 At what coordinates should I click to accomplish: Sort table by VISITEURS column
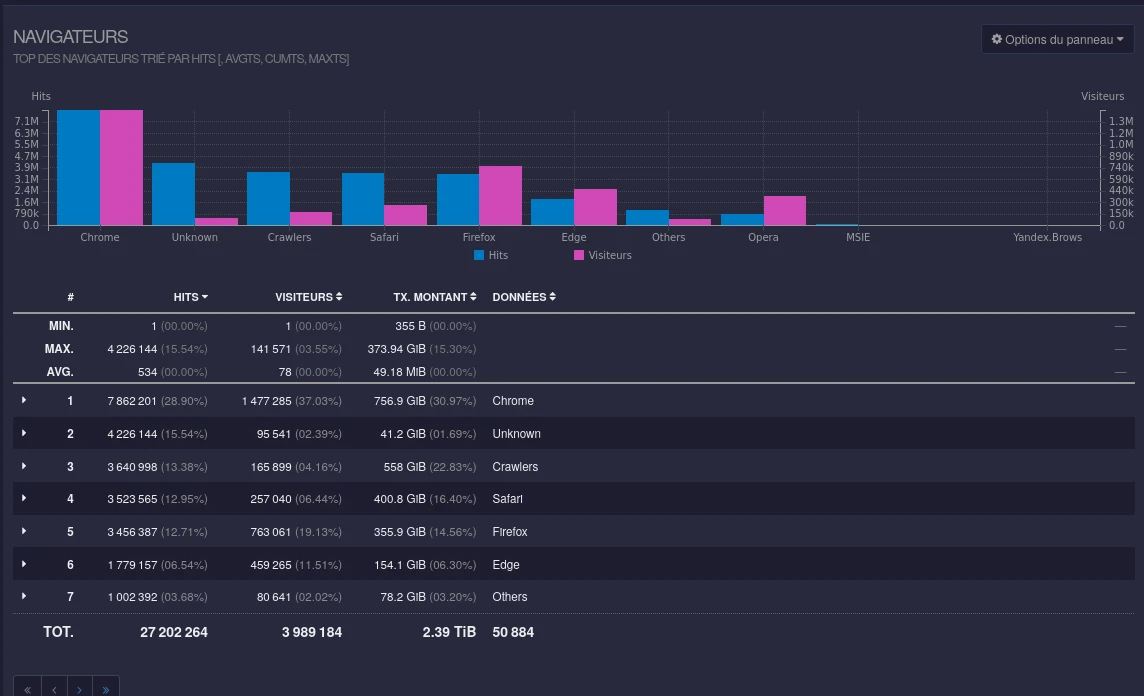point(309,297)
